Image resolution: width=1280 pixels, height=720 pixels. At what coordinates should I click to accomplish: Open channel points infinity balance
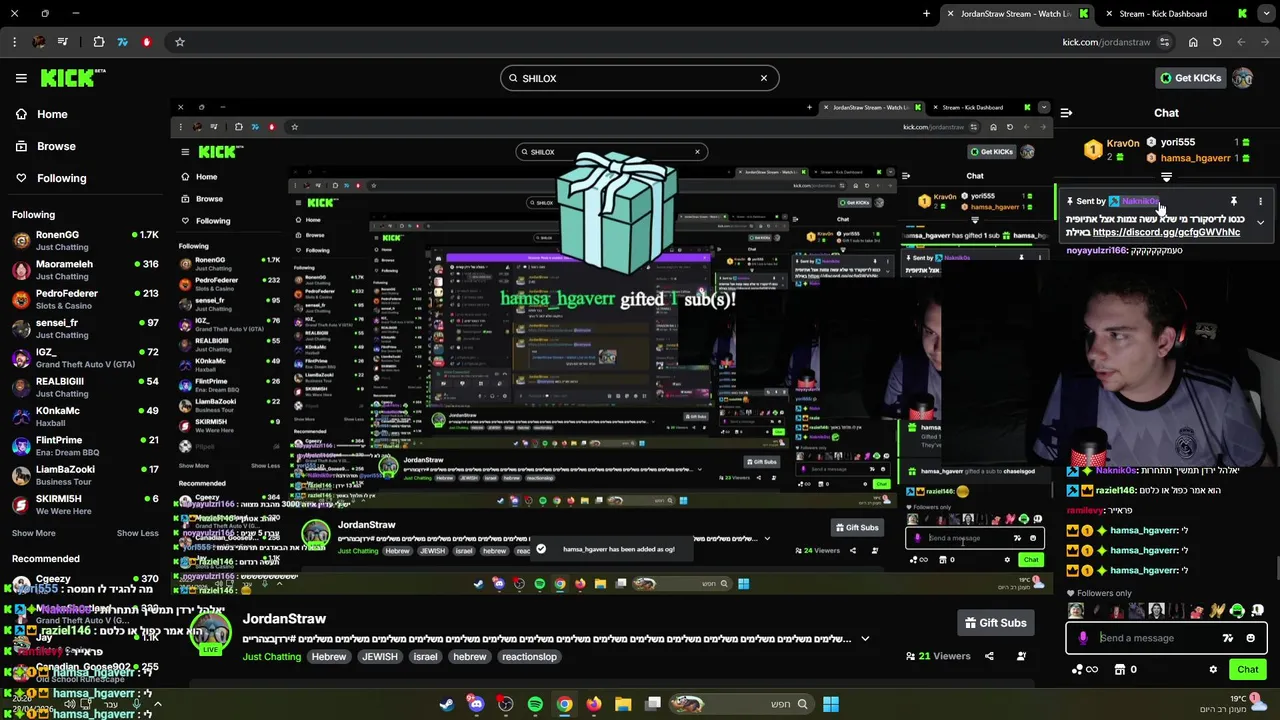click(x=1085, y=670)
